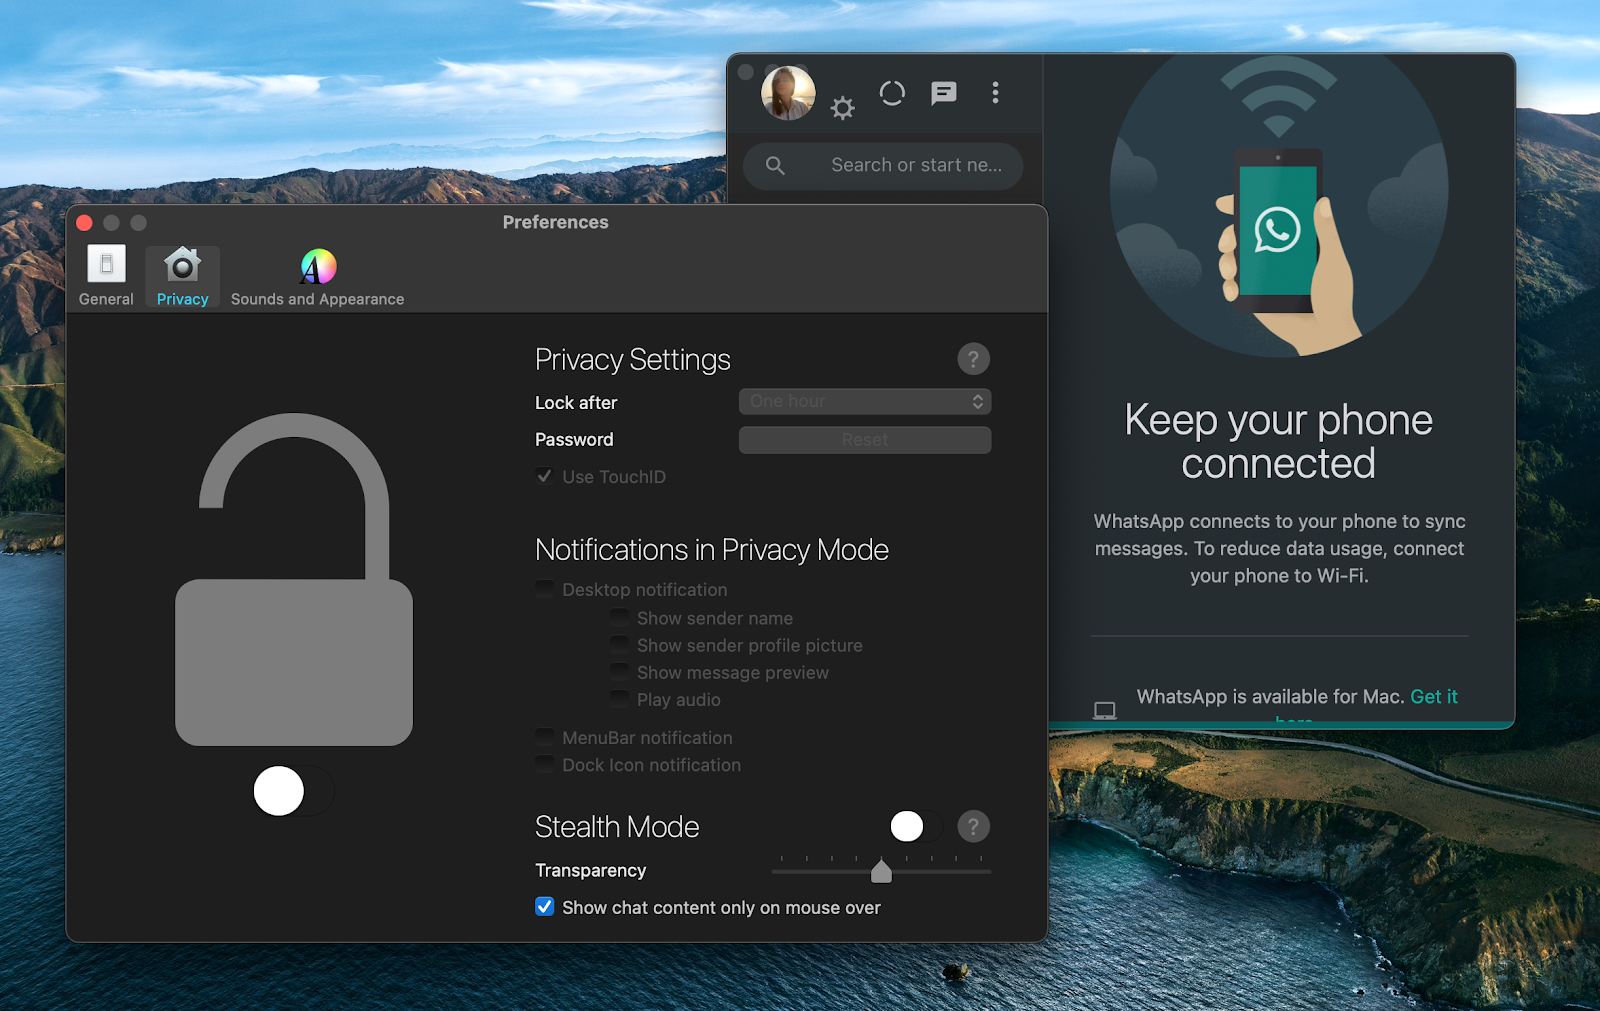Select the Privacy preferences tab
1600x1011 pixels.
pos(182,276)
